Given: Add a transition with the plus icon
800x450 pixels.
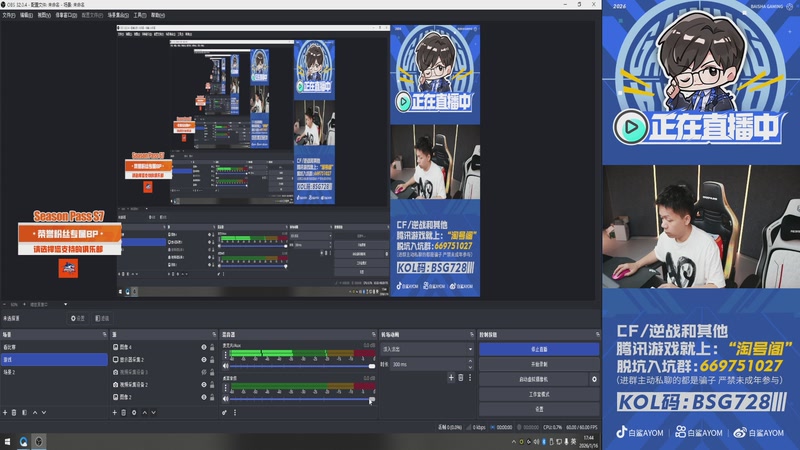Looking at the screenshot, I should [451, 378].
